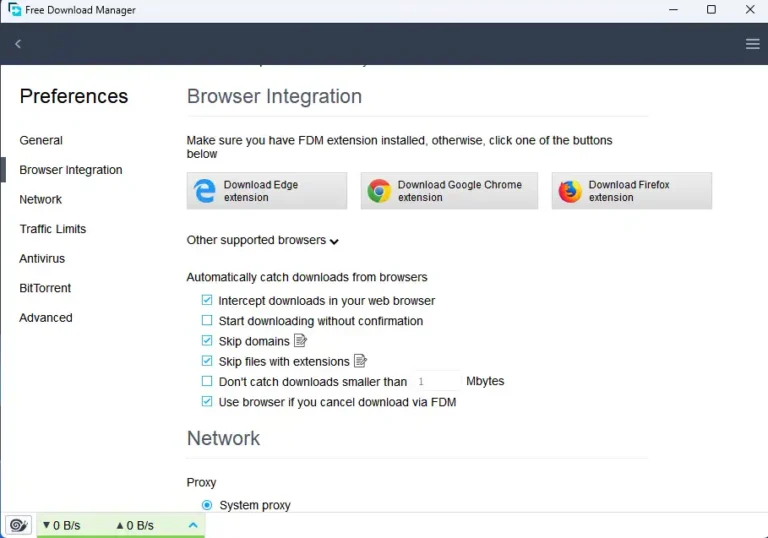Image resolution: width=768 pixels, height=538 pixels.
Task: Open Antivirus preferences
Action: point(42,259)
